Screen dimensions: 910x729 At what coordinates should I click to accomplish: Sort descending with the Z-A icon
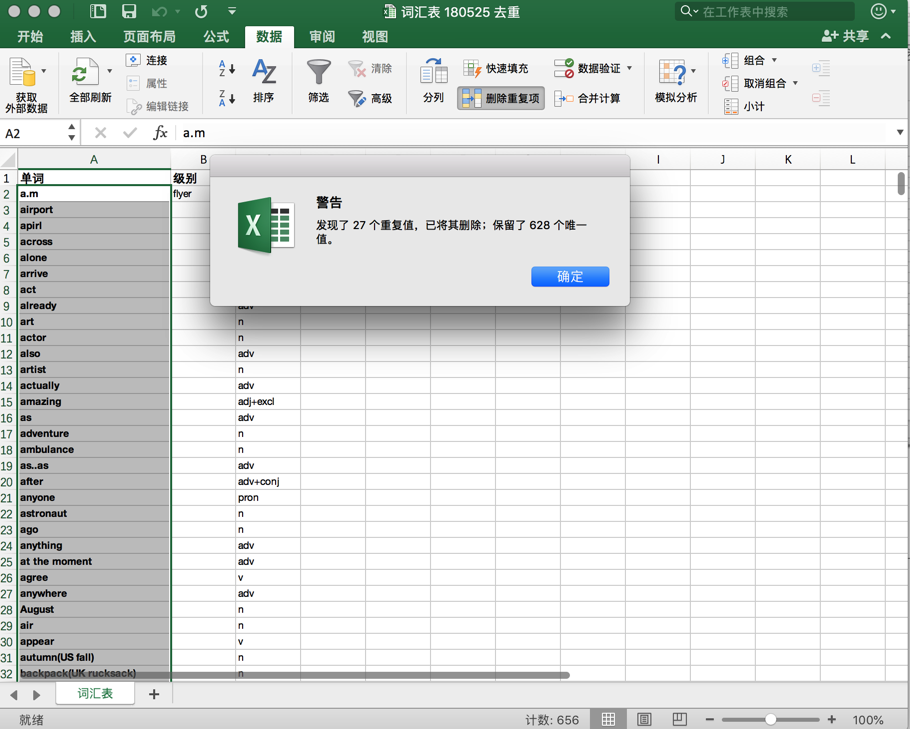coord(227,98)
